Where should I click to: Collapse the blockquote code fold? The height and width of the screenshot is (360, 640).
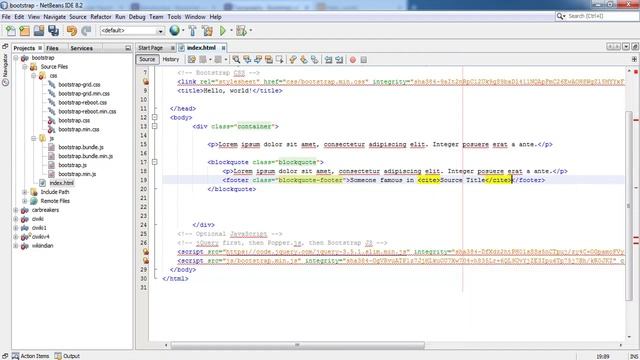point(155,162)
